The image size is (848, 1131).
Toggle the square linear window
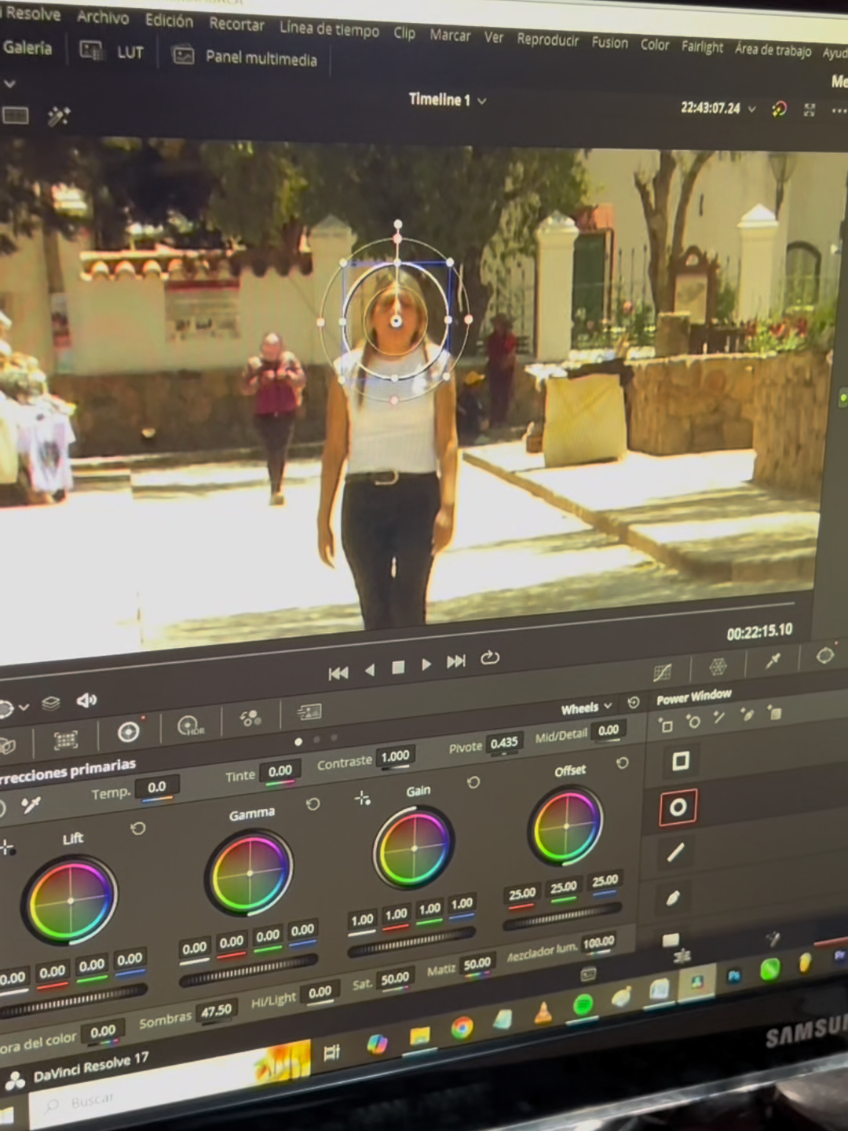click(x=680, y=761)
